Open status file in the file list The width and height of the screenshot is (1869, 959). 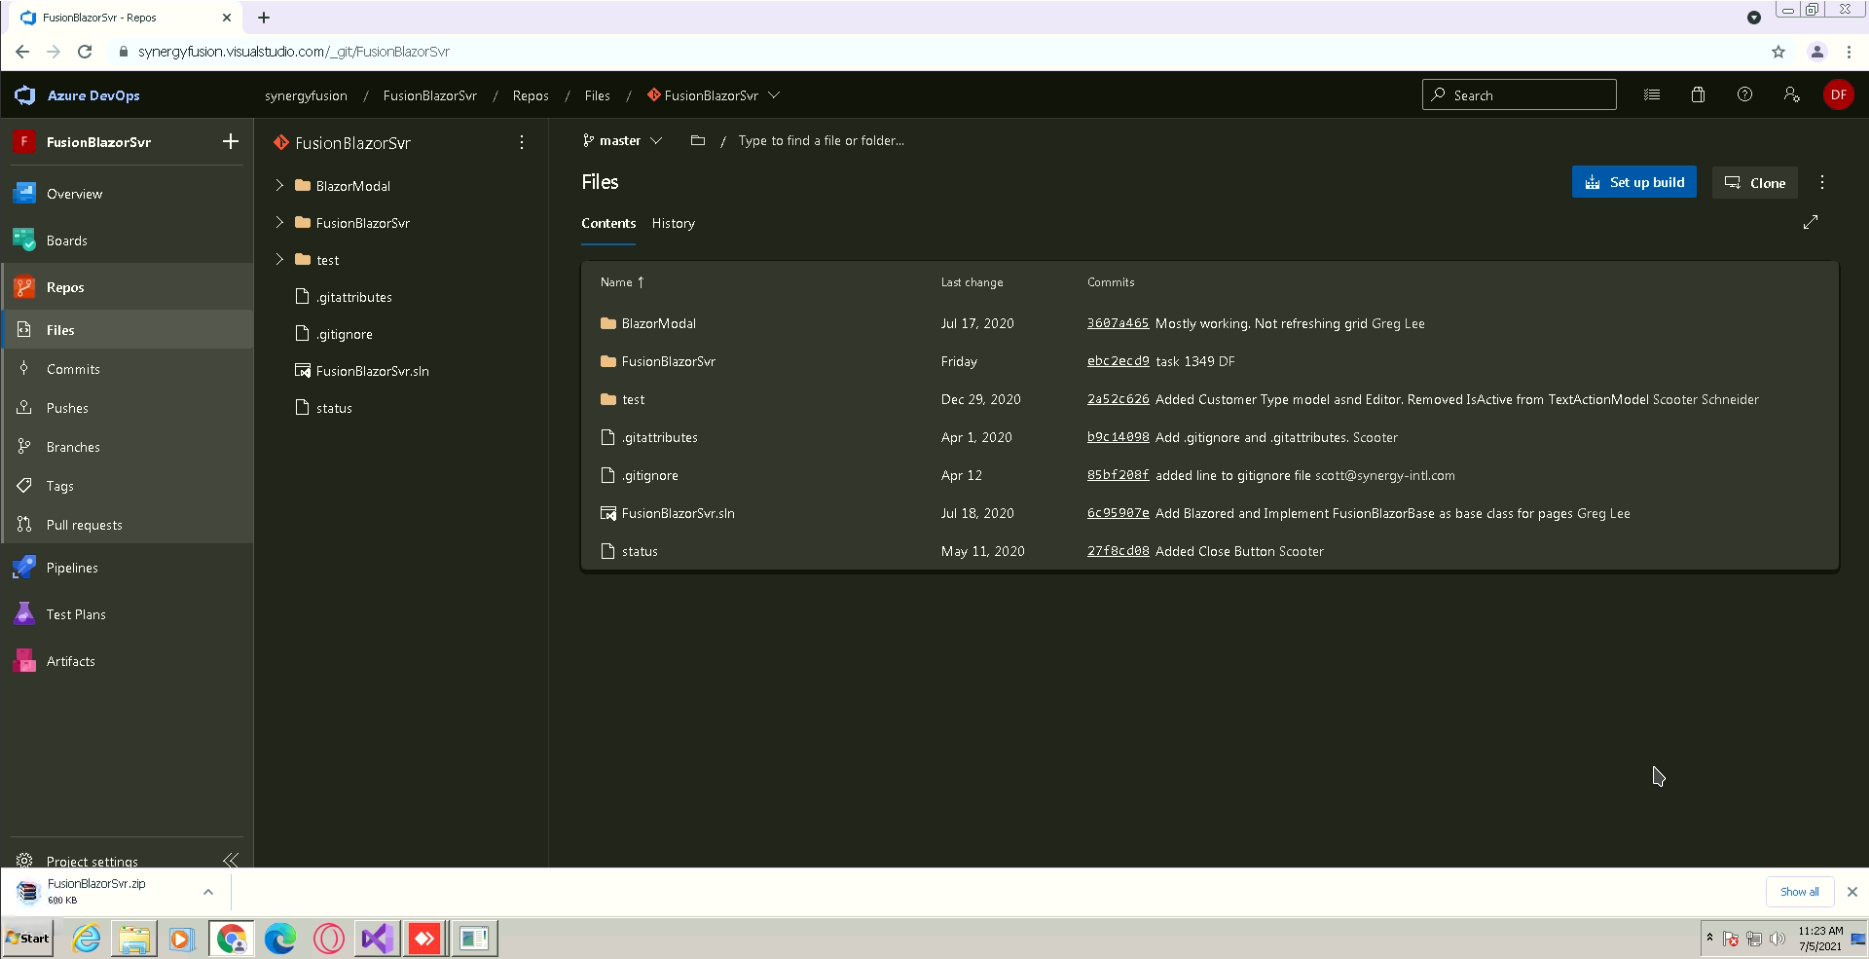(x=639, y=552)
